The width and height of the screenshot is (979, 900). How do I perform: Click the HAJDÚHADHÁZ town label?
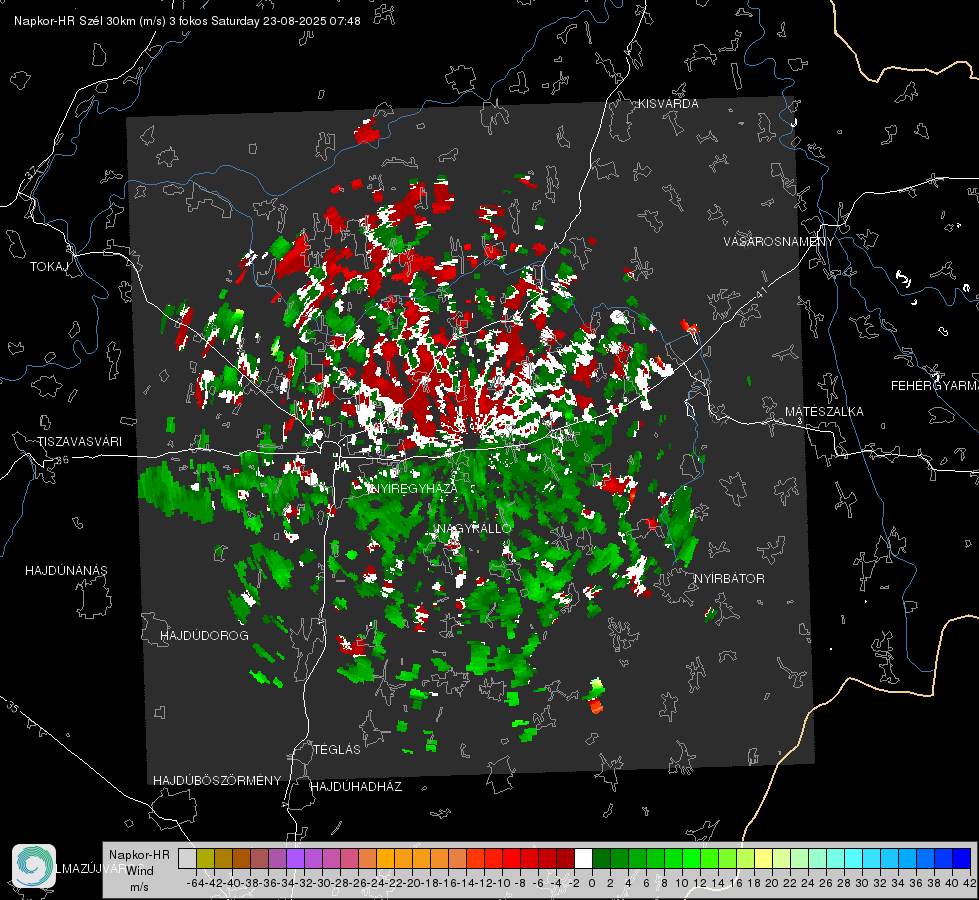tap(356, 787)
